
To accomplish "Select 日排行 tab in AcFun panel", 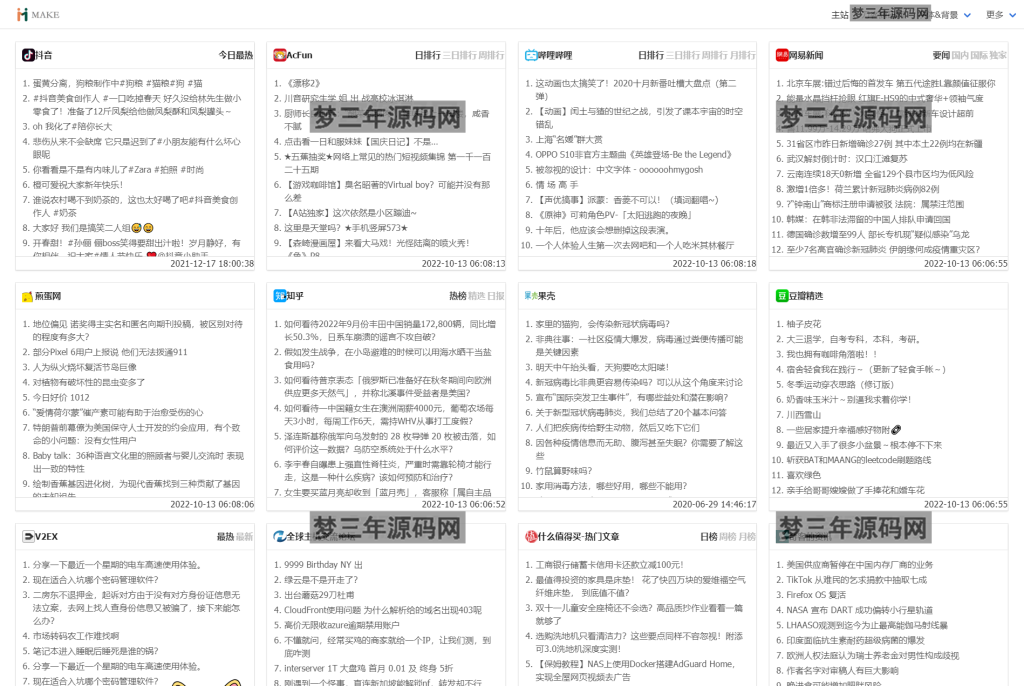I will [428, 56].
